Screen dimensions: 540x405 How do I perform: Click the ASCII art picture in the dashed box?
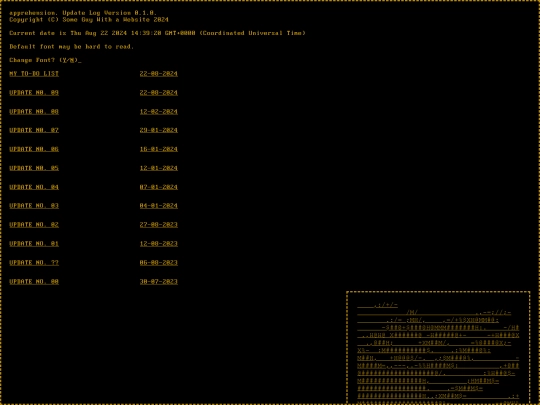tap(438, 353)
